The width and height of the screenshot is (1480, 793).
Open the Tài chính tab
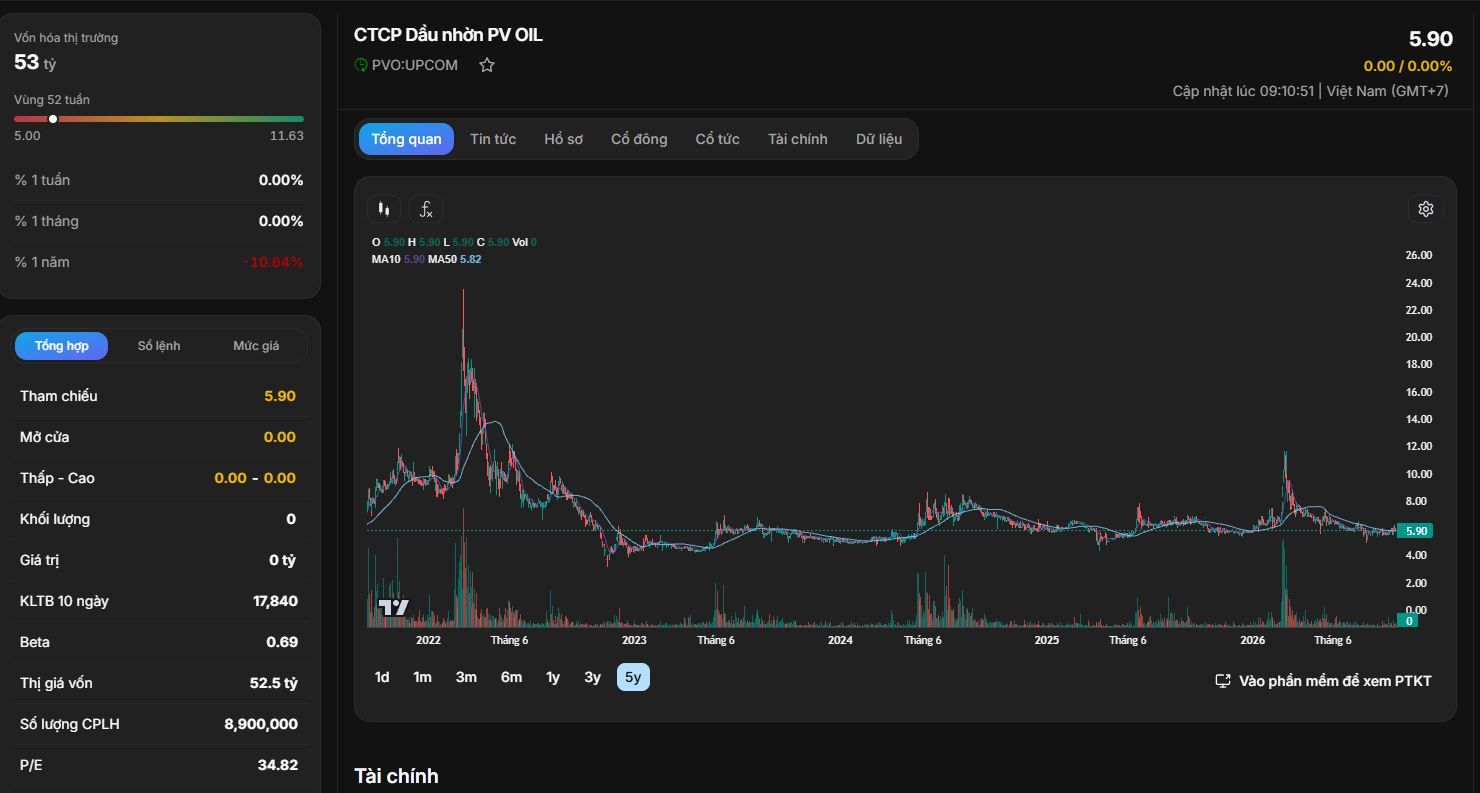click(798, 139)
